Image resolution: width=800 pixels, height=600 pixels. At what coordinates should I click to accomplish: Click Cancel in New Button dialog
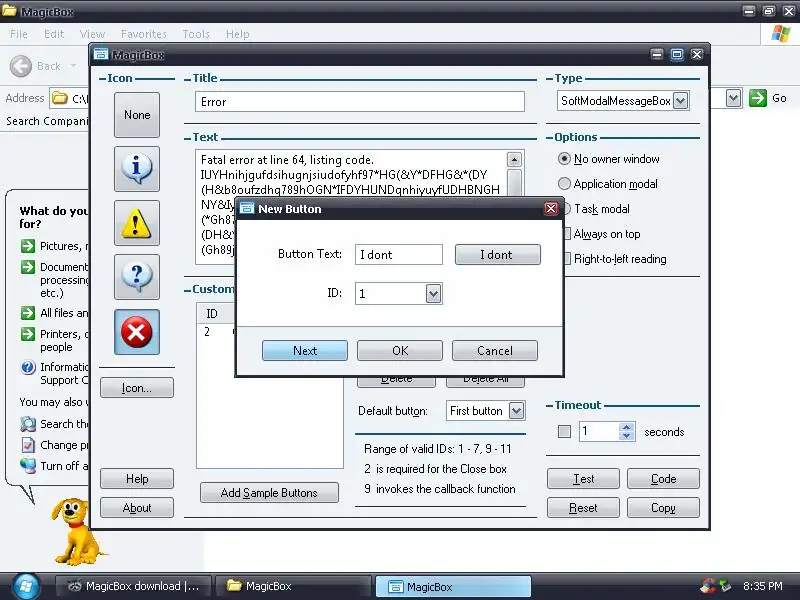pyautogui.click(x=495, y=351)
